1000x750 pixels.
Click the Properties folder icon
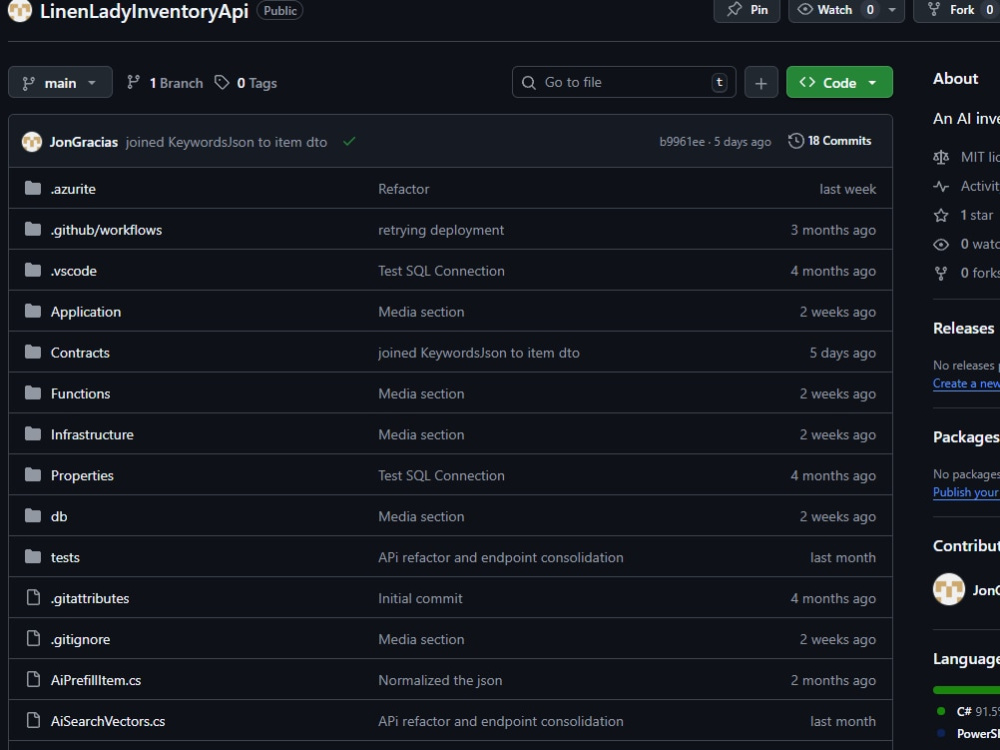[33, 474]
